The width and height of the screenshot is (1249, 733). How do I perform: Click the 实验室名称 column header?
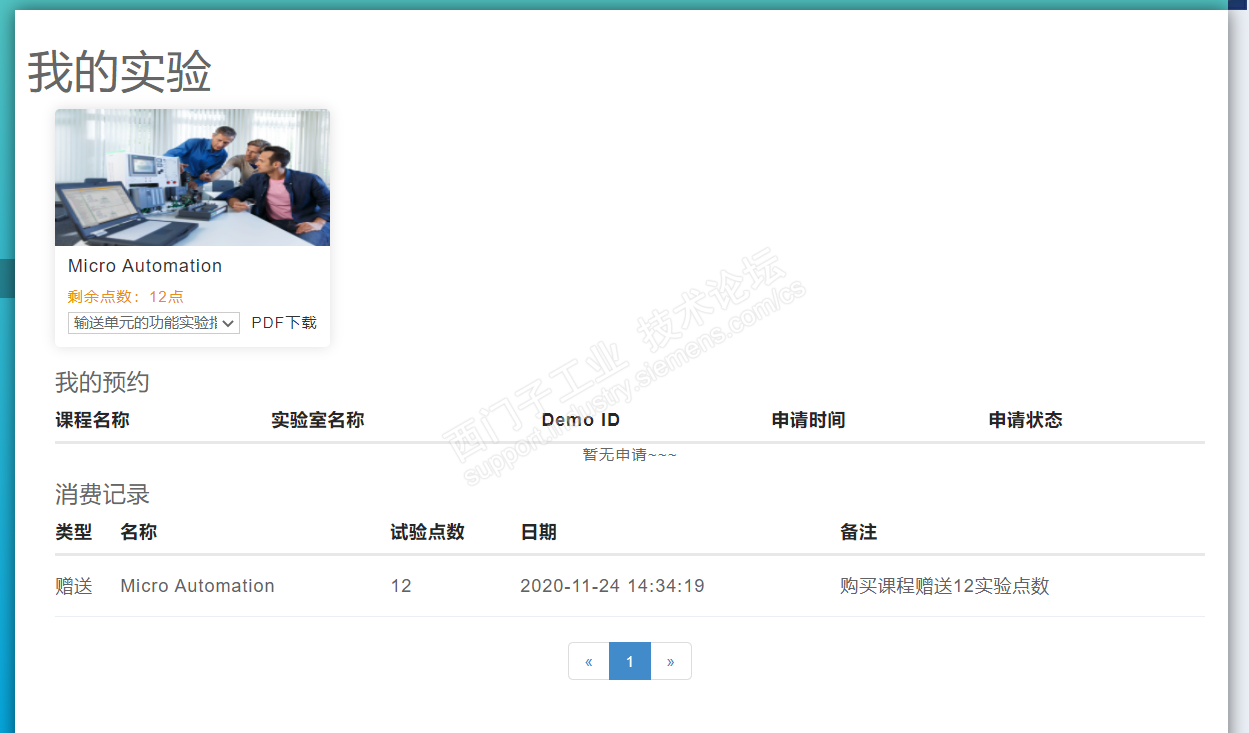coord(318,420)
